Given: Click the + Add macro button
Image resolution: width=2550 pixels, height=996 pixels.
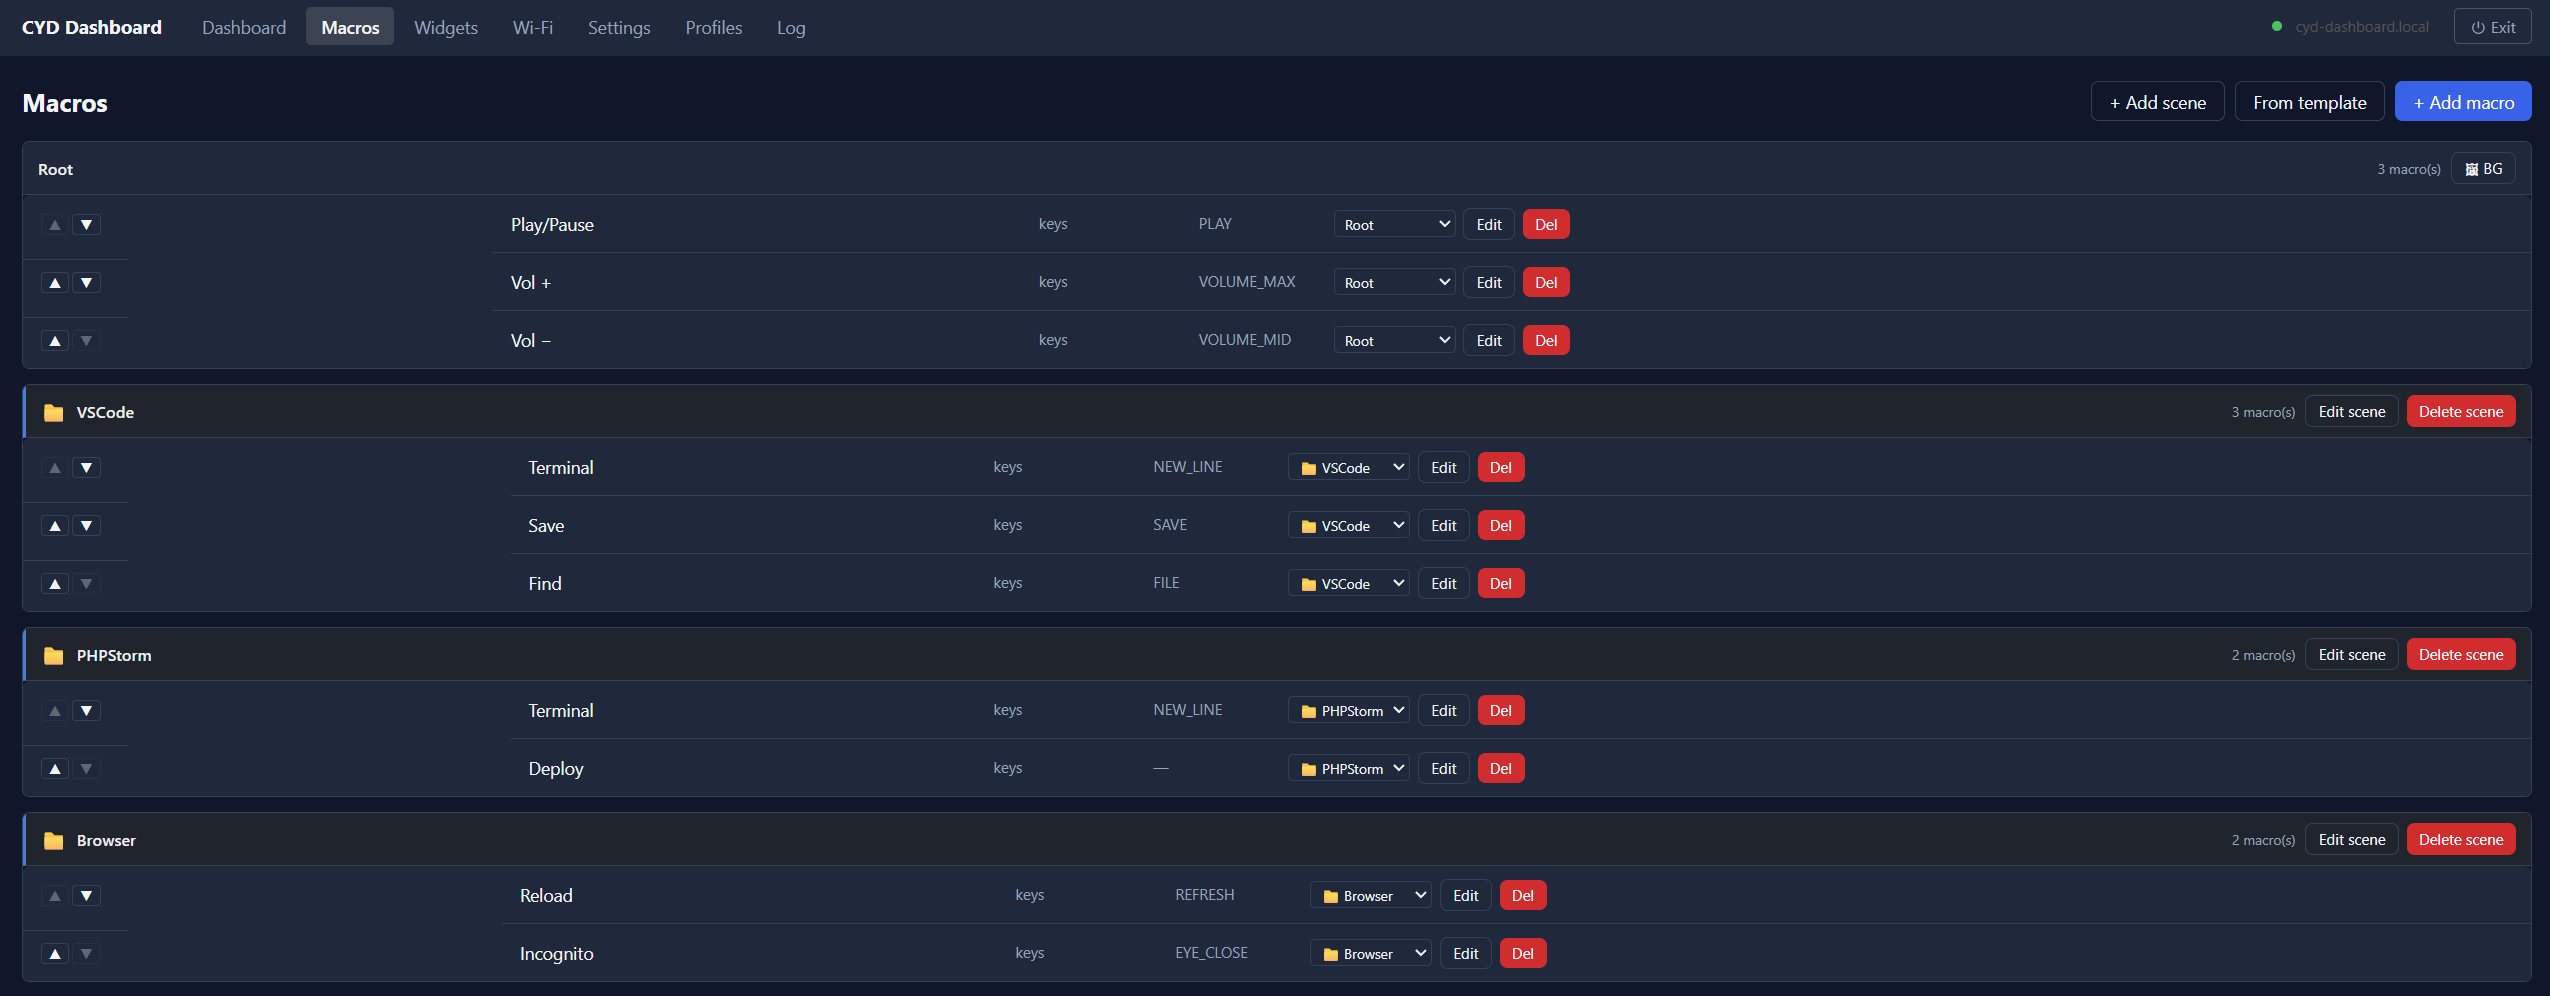Looking at the screenshot, I should pos(2463,102).
